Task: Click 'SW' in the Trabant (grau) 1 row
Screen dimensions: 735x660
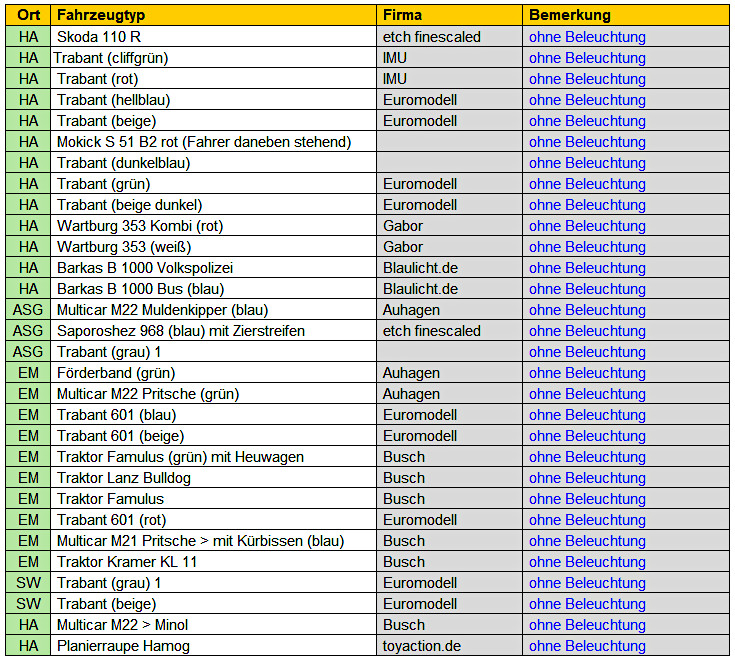Action: click(x=28, y=583)
